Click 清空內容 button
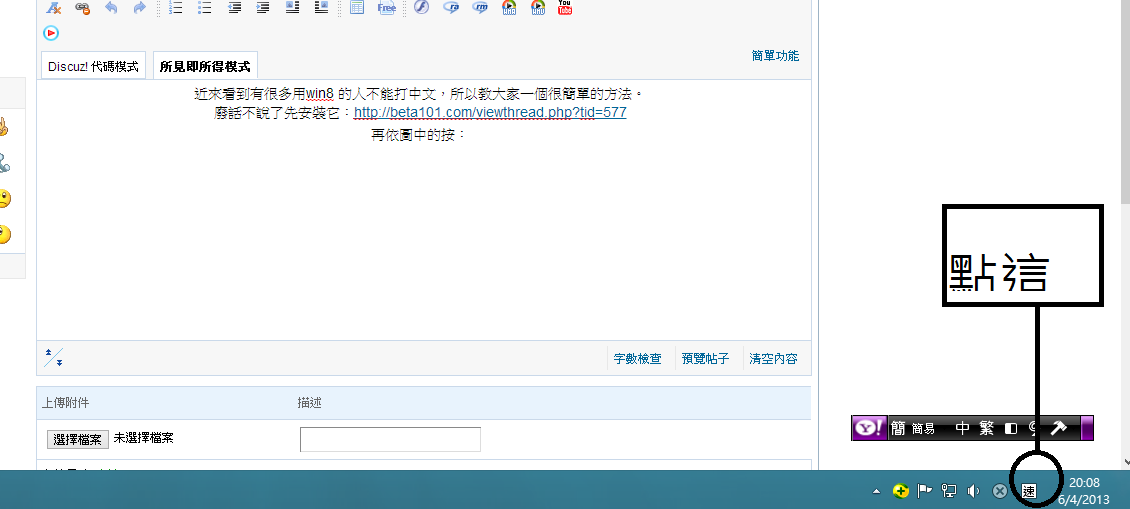Image resolution: width=1130 pixels, height=509 pixels. coord(773,358)
